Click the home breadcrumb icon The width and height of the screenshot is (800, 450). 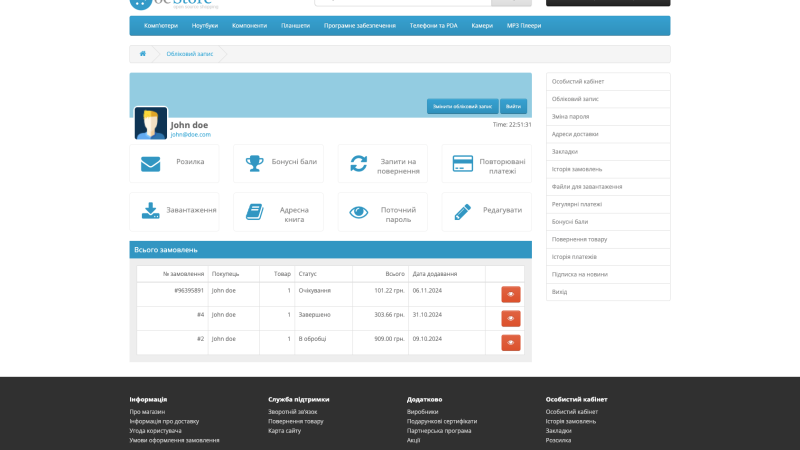143,54
